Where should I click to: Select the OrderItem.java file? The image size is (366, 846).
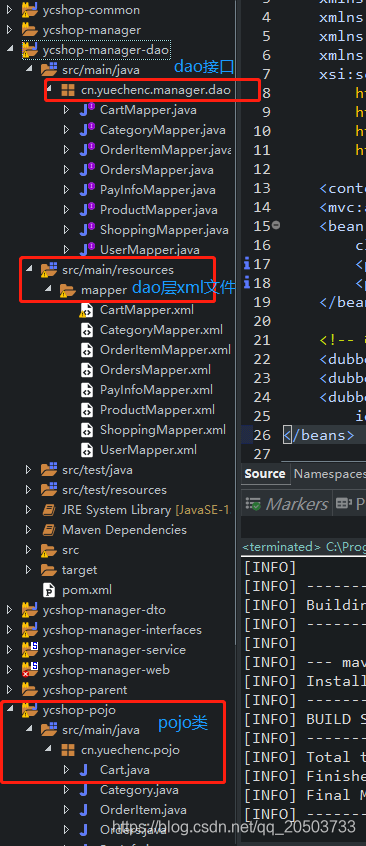(143, 810)
